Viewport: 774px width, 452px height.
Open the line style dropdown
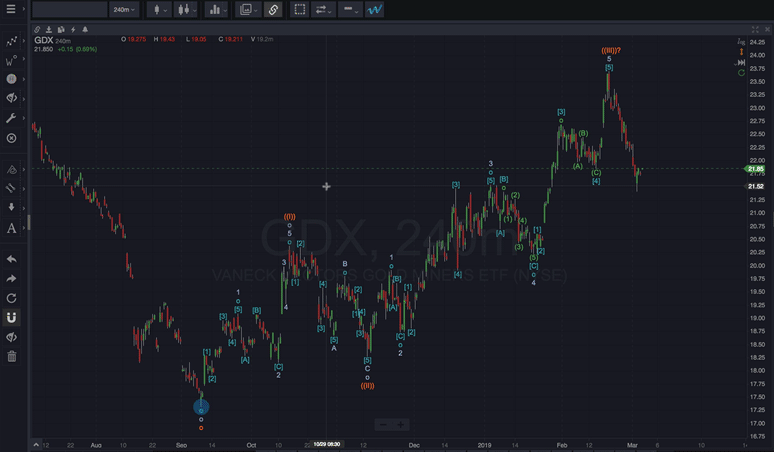click(x=350, y=9)
